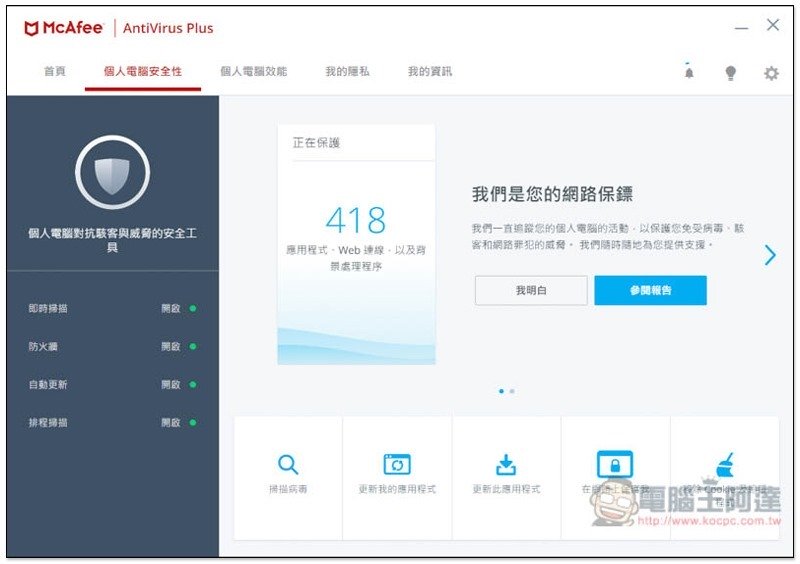Open 排程掃描 status entry
The height and width of the screenshot is (564, 800).
(111, 423)
